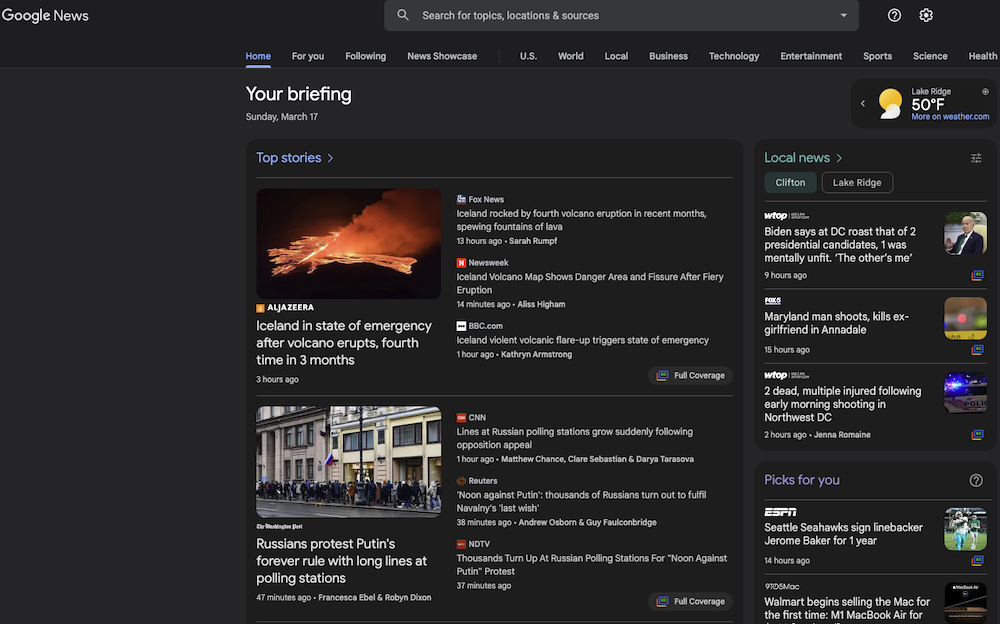Viewport: 1000px width, 624px height.
Task: Select the Clifton location chip
Action: point(790,183)
